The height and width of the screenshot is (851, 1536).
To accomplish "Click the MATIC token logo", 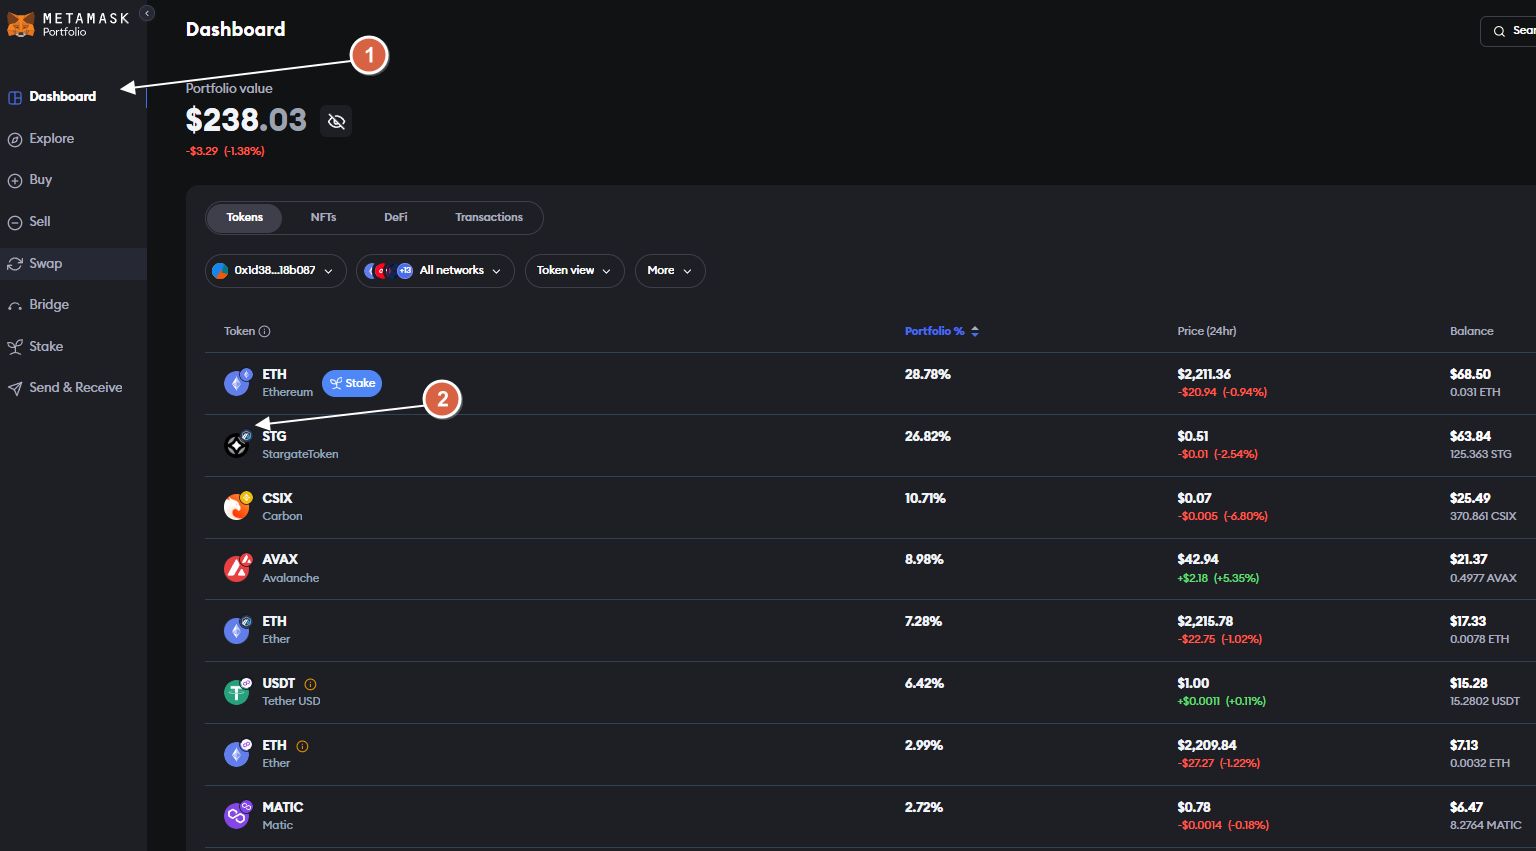I will point(237,815).
